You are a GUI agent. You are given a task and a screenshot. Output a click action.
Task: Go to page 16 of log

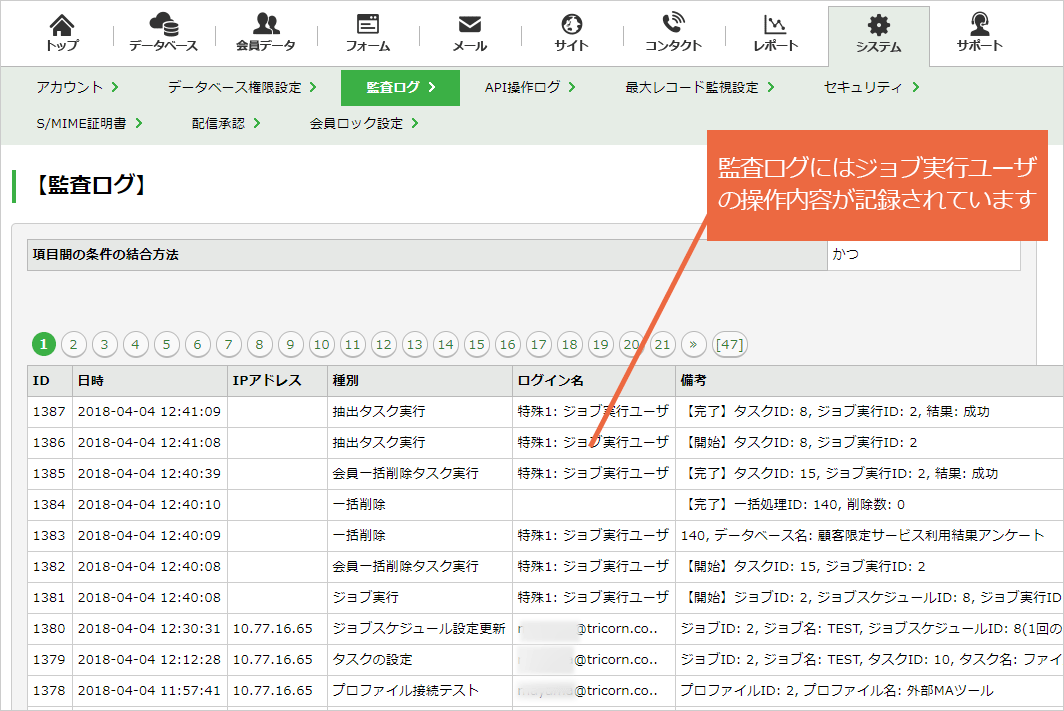click(508, 345)
